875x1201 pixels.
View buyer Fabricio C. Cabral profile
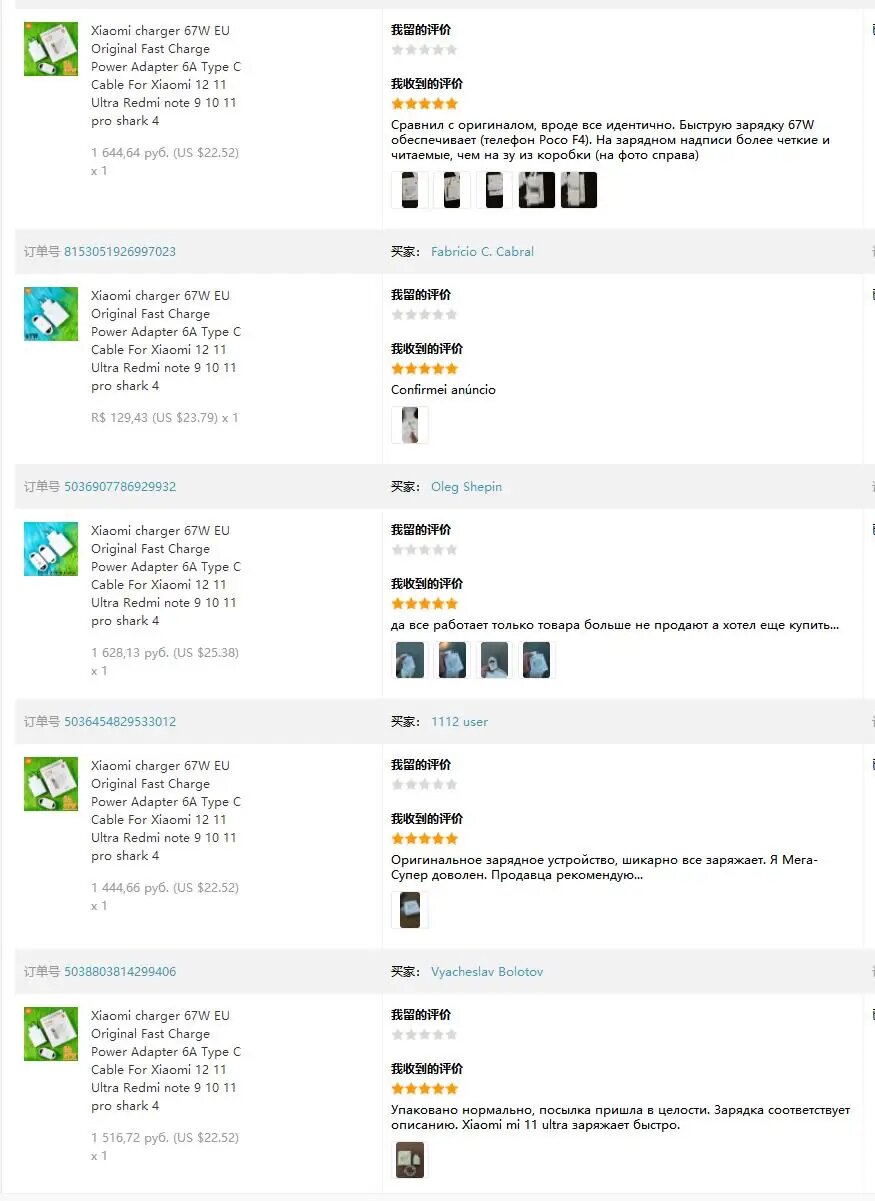(x=482, y=252)
